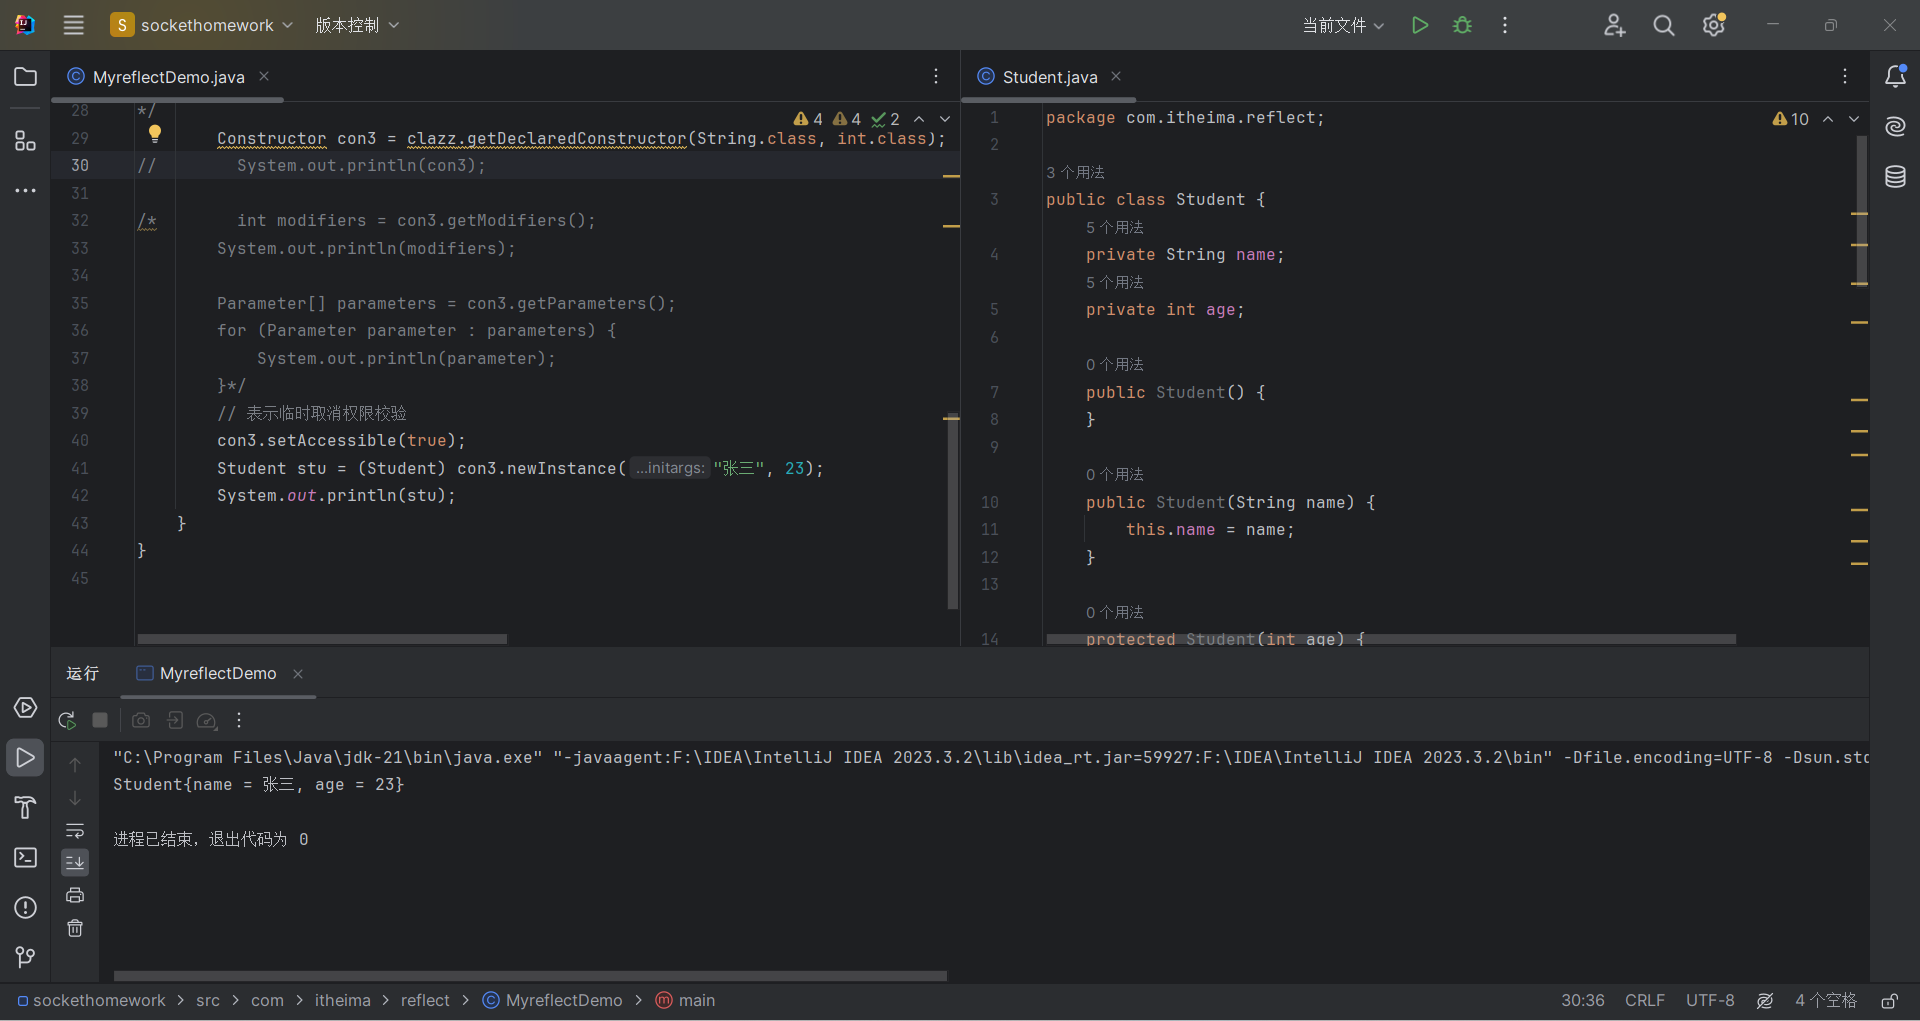Viewport: 1920px width, 1021px height.
Task: Open the Run tool window button
Action: coord(26,758)
